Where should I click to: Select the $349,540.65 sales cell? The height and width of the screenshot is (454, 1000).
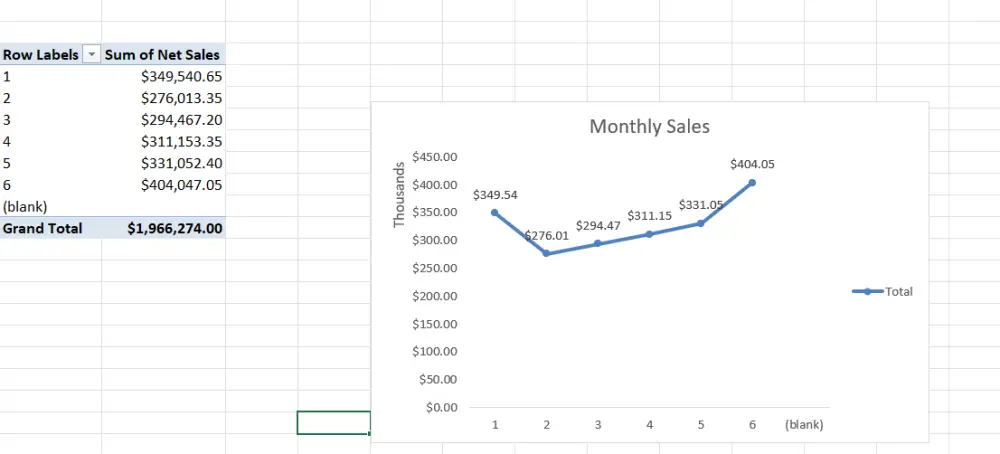point(181,76)
